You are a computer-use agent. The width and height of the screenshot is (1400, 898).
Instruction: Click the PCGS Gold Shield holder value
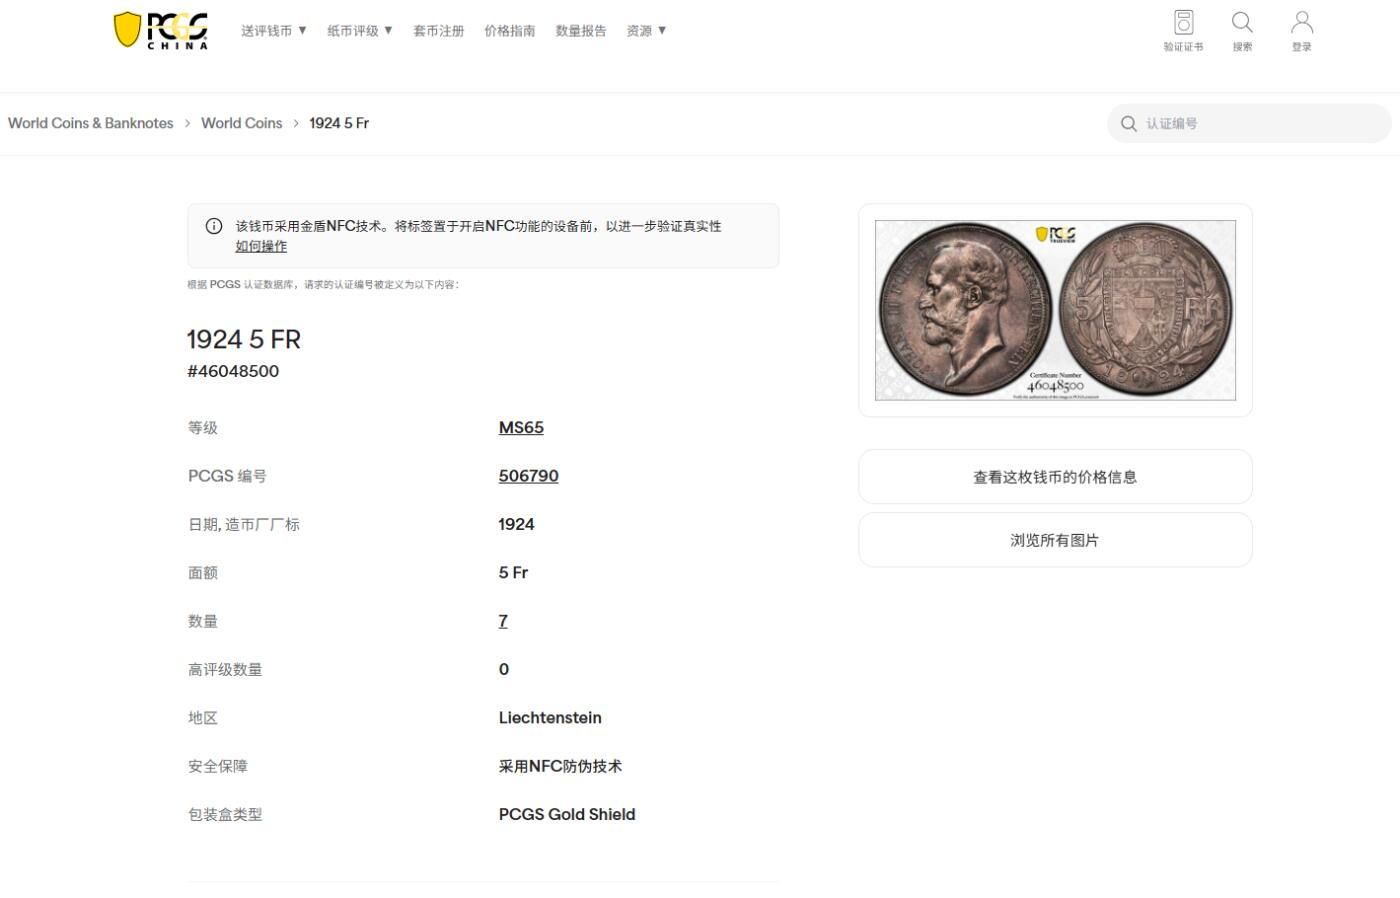[x=567, y=814]
